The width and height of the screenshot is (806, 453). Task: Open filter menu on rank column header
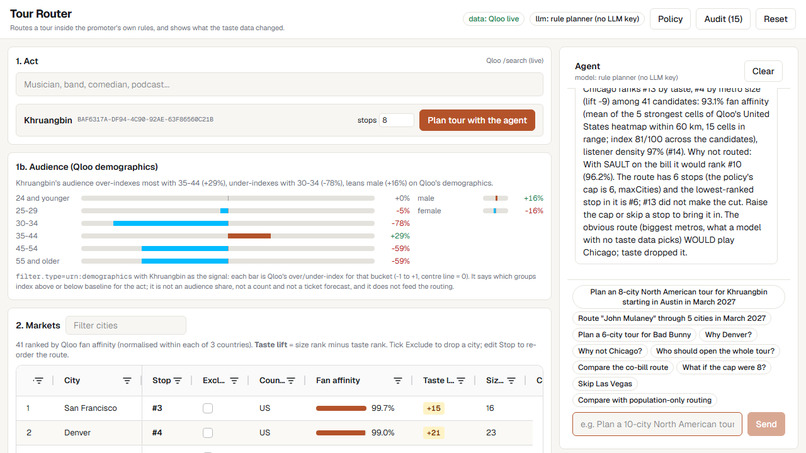click(39, 380)
